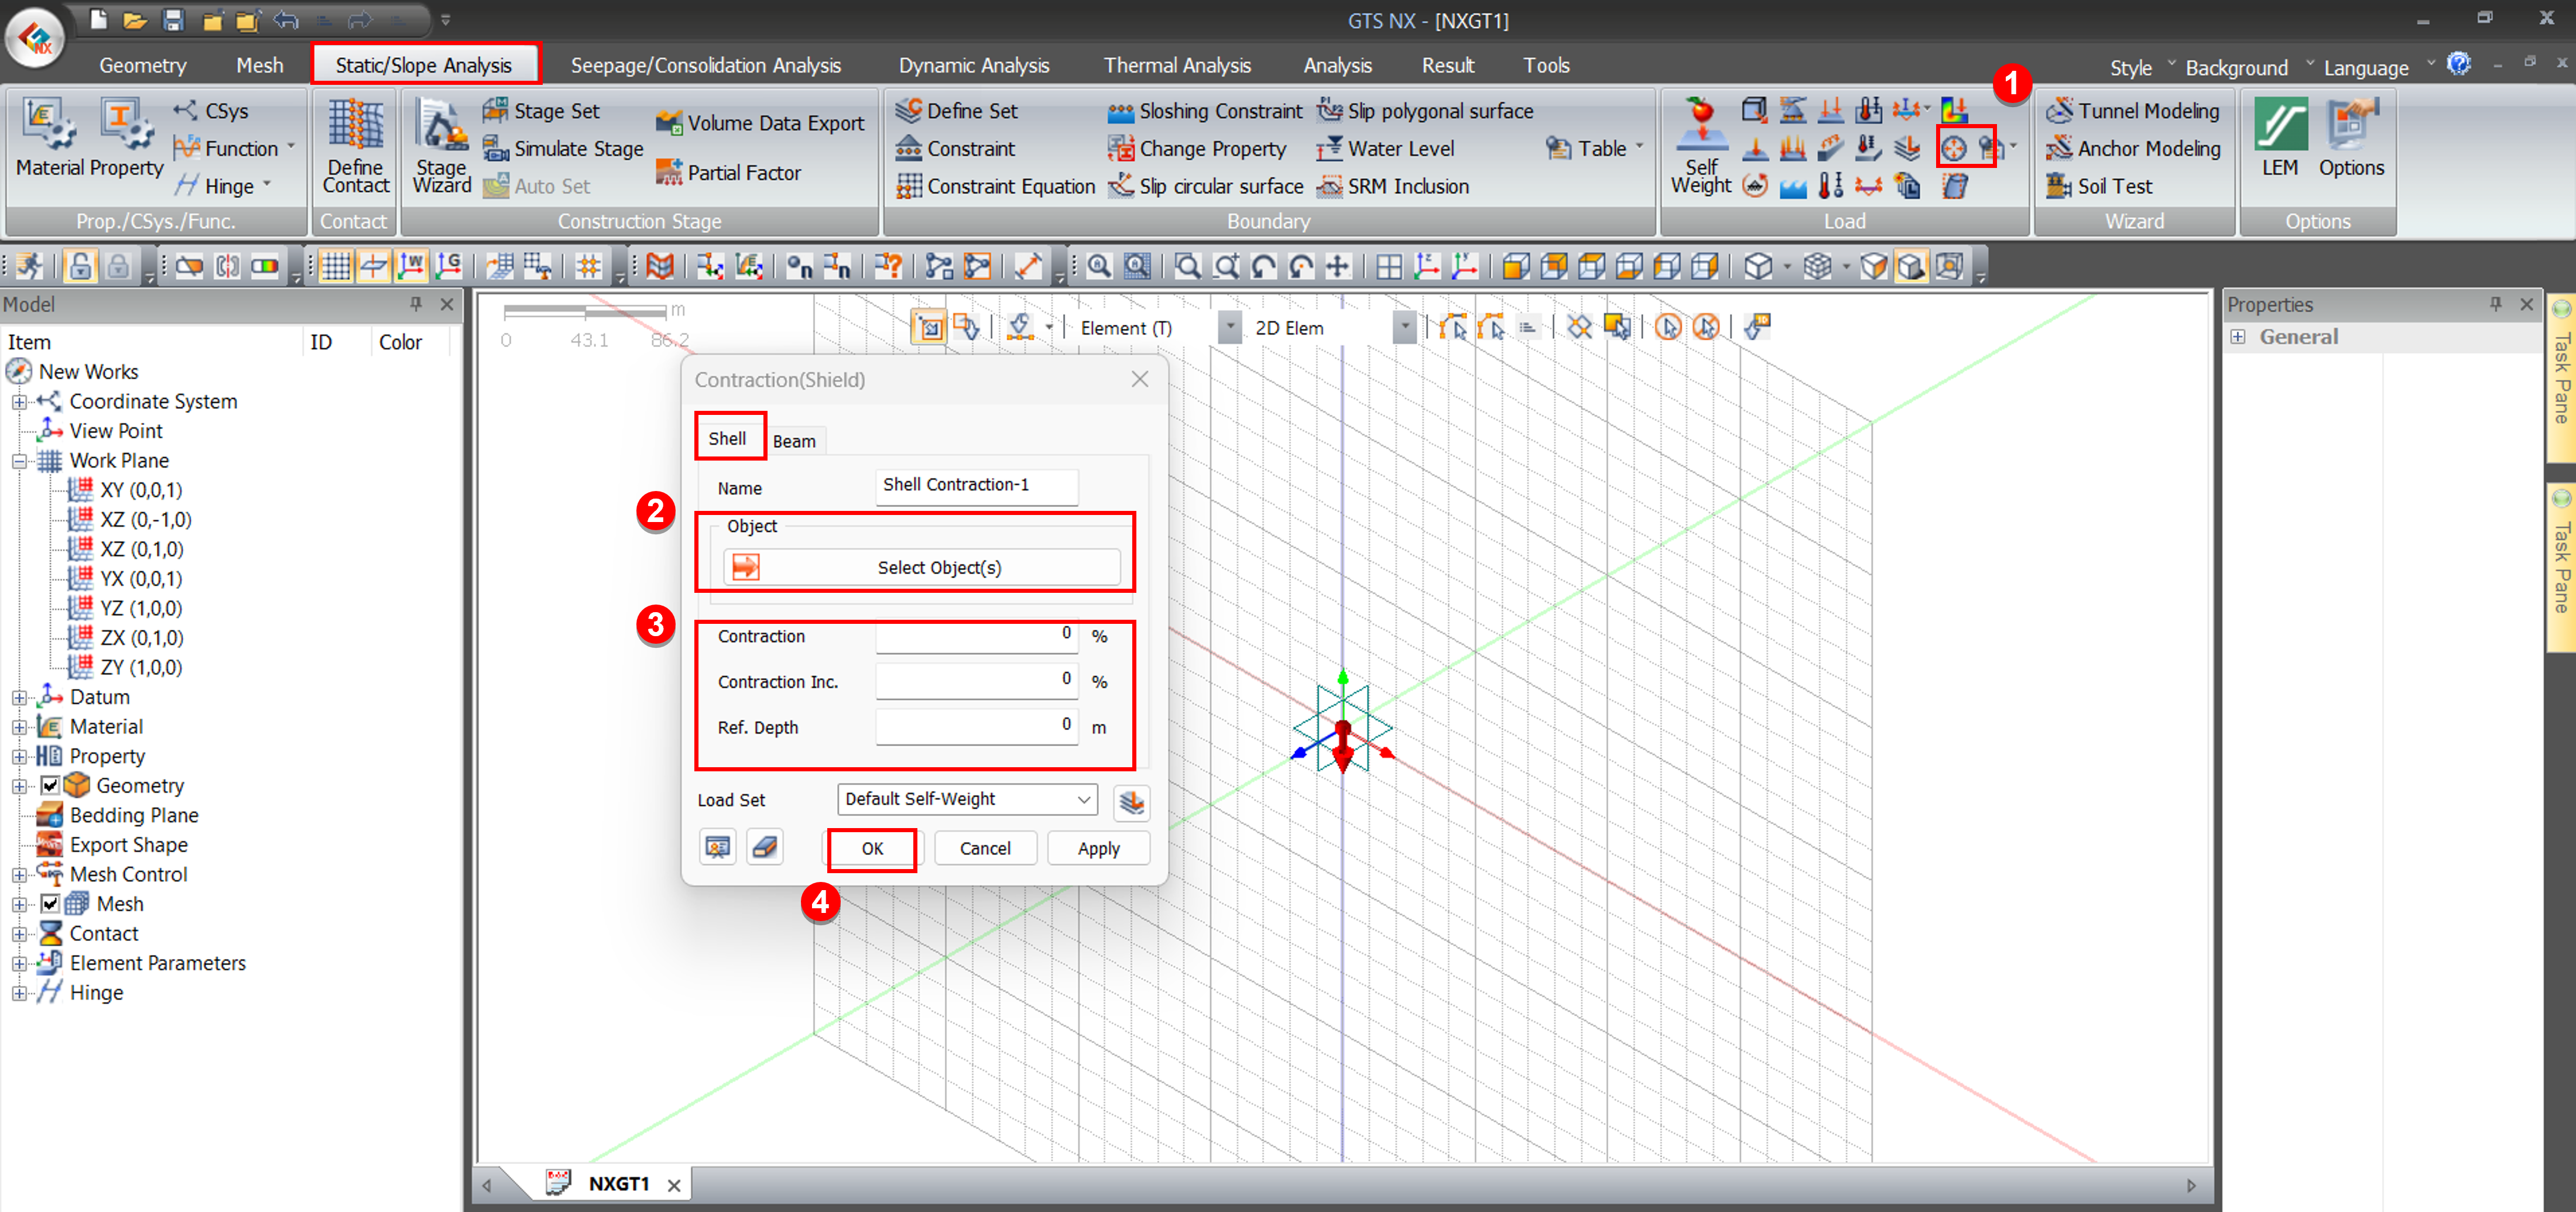Toggle Geometry visibility checkbox in tree
The image size is (2576, 1212).
pyautogui.click(x=50, y=786)
